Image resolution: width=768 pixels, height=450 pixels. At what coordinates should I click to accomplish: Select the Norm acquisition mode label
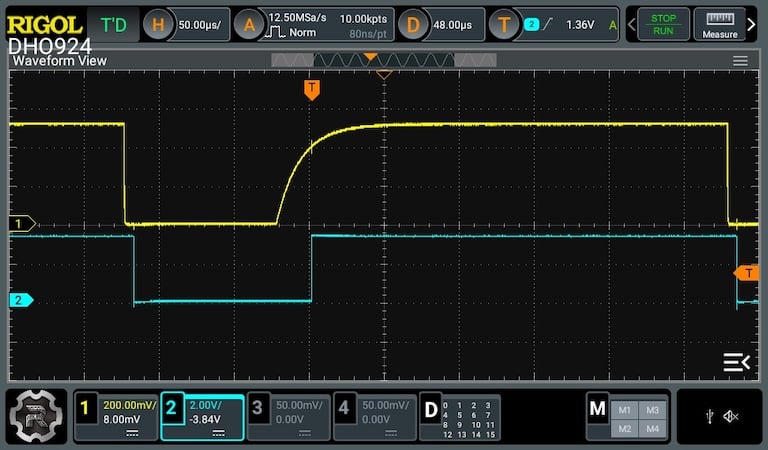pyautogui.click(x=302, y=33)
